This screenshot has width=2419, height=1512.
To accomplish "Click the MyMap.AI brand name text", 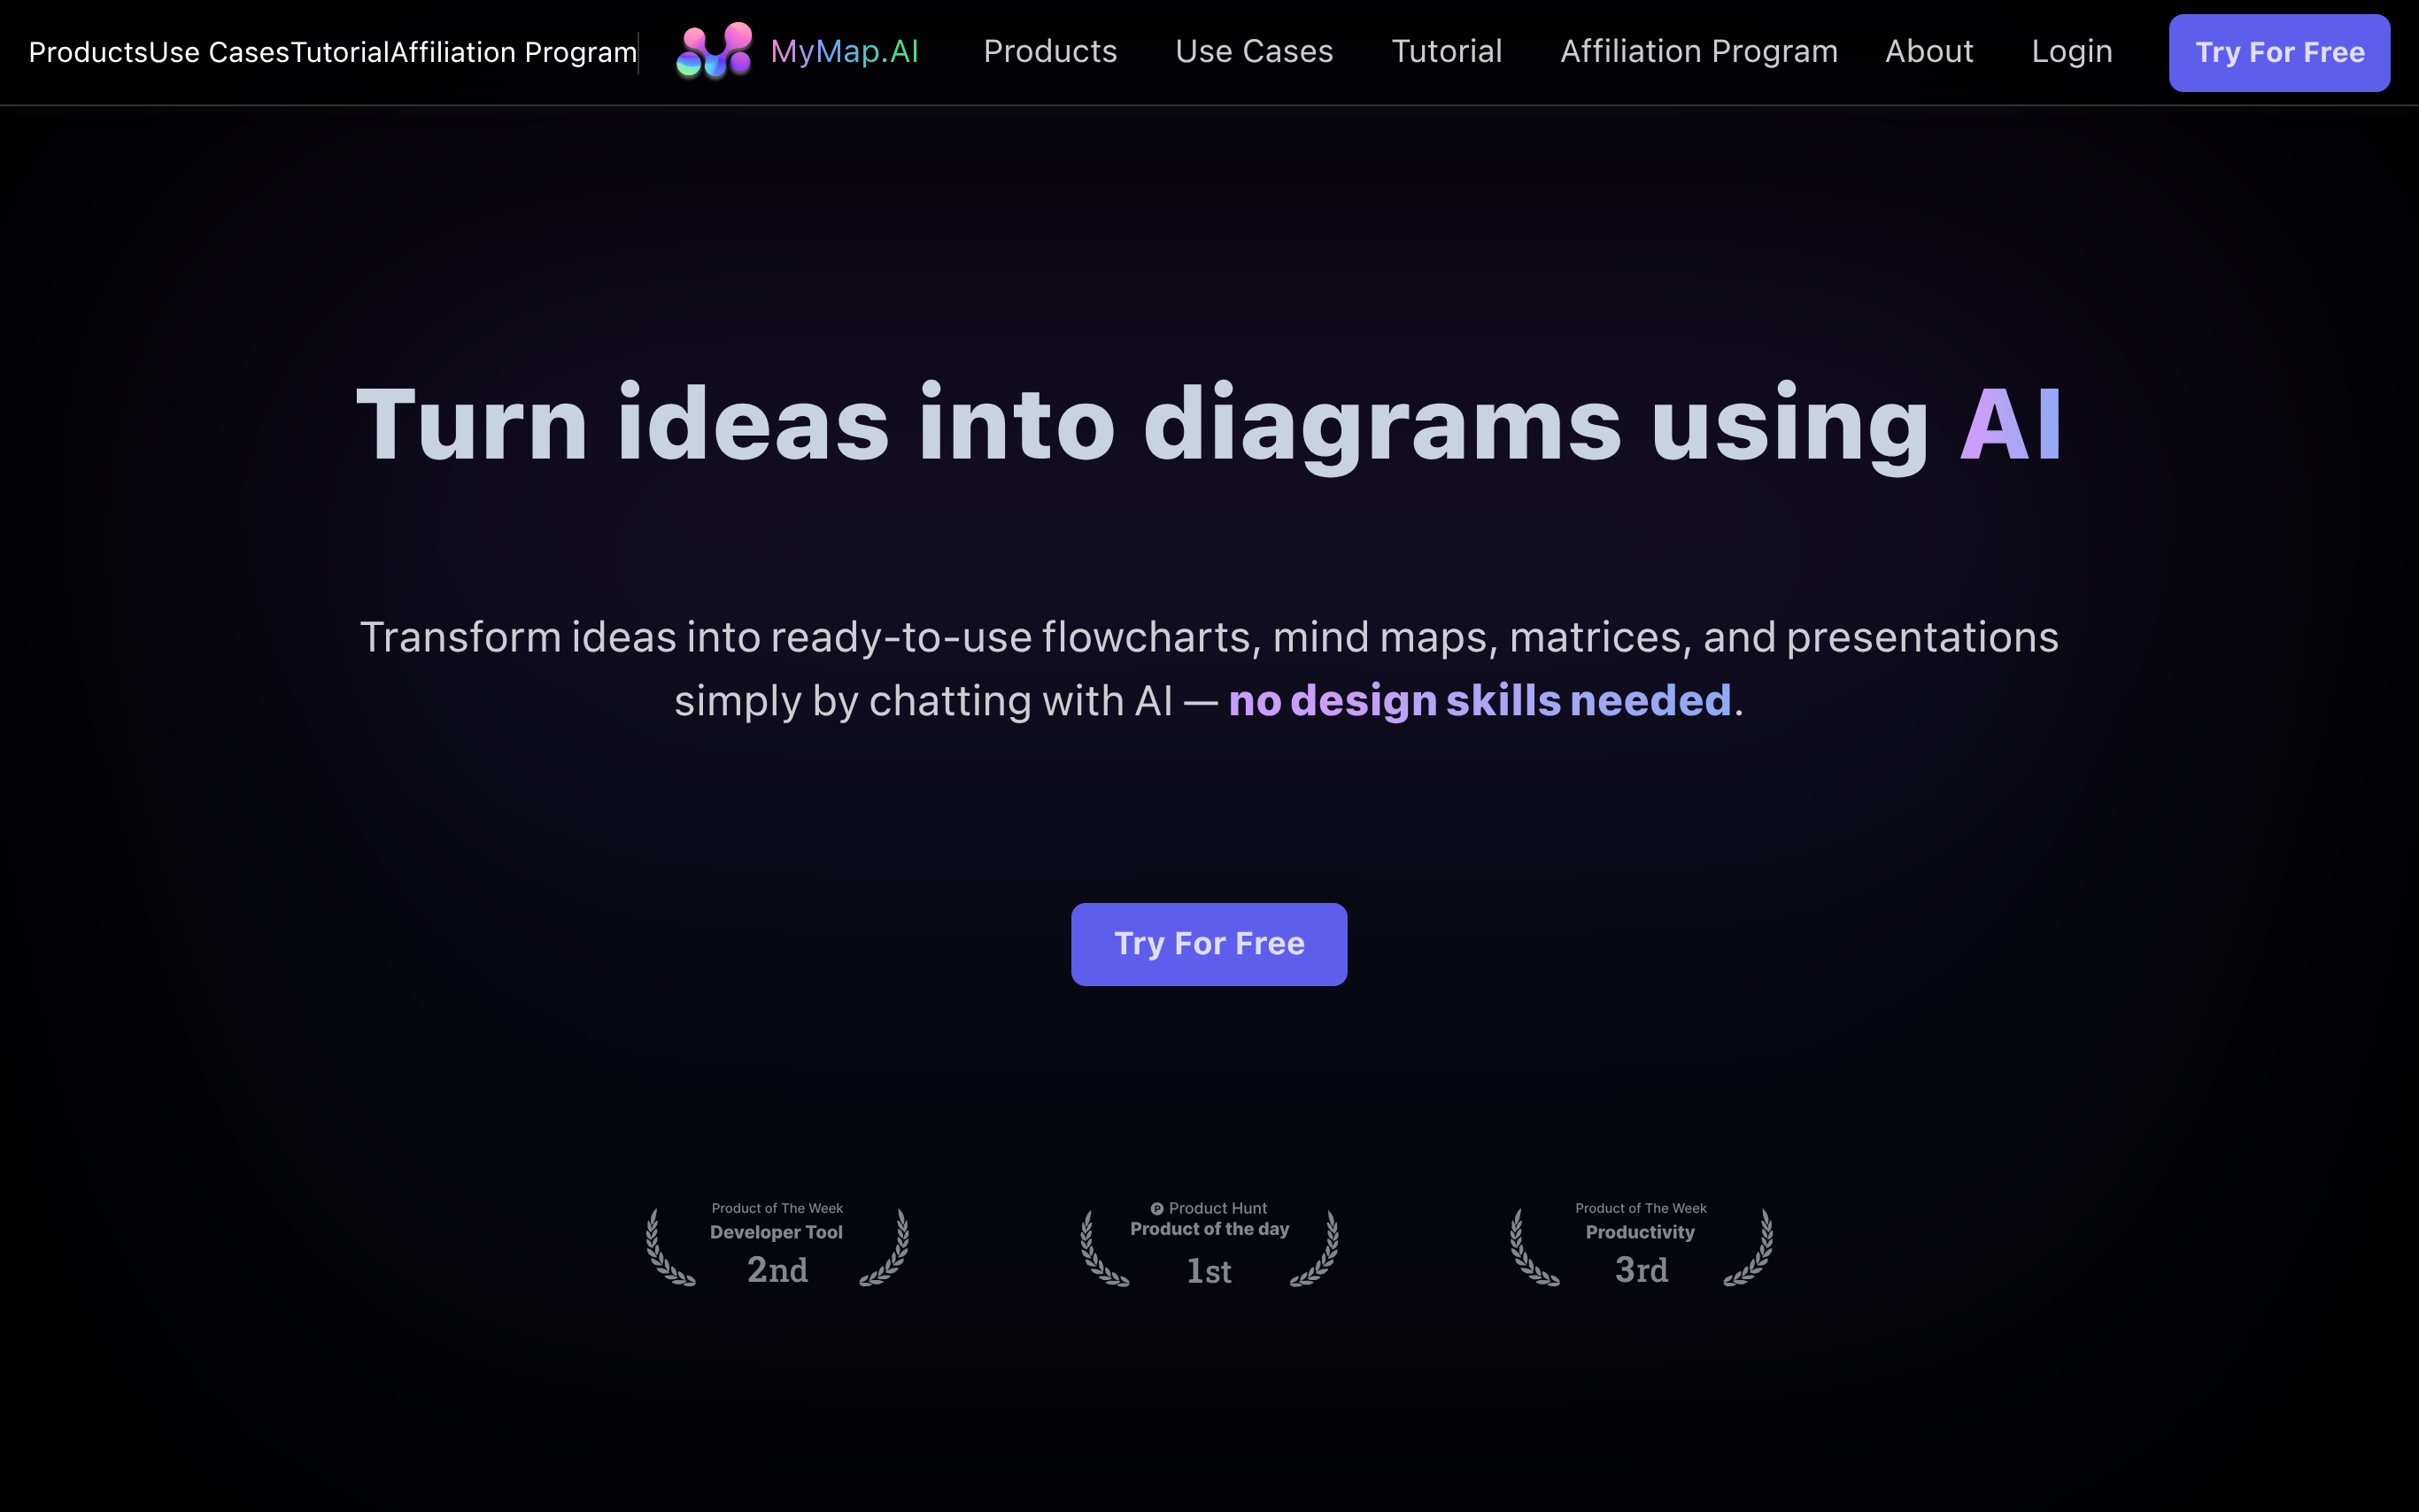I will 844,51.
